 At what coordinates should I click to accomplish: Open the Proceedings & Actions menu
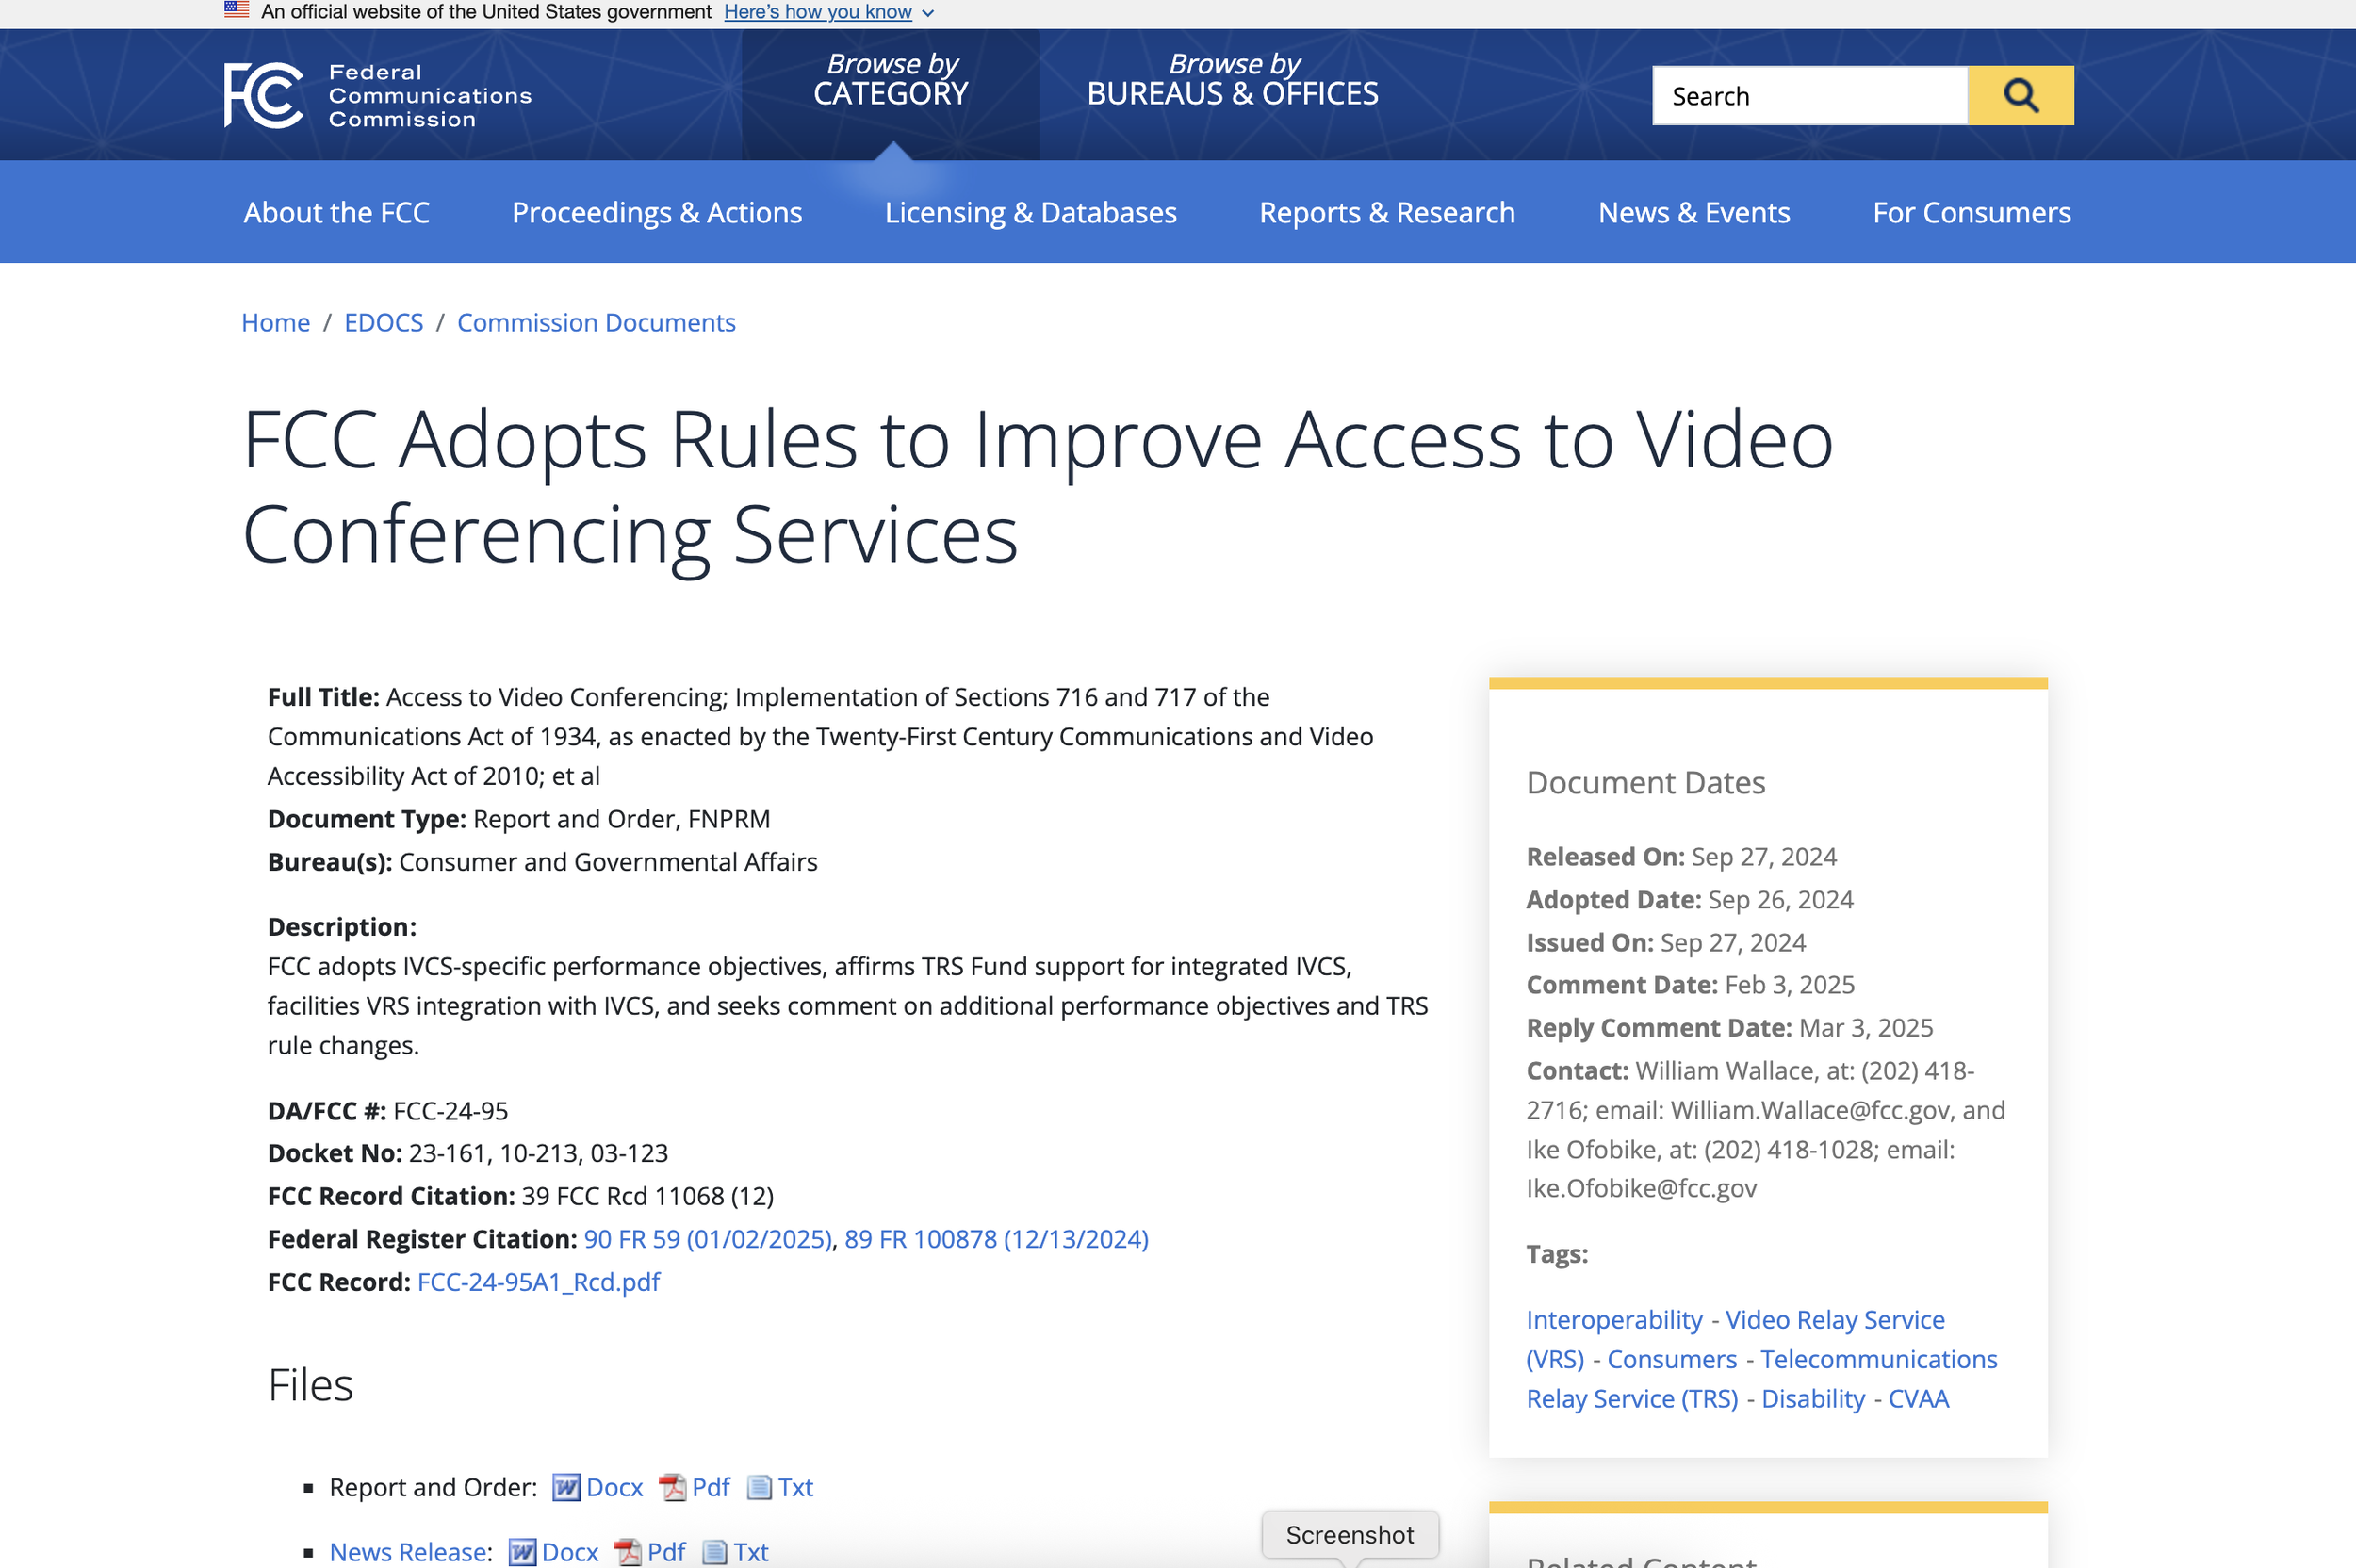(x=657, y=213)
